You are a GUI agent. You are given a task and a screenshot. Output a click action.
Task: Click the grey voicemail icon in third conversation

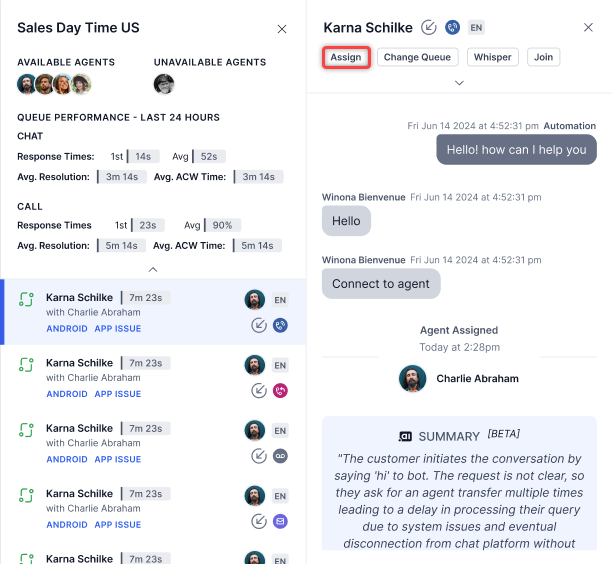point(280,456)
